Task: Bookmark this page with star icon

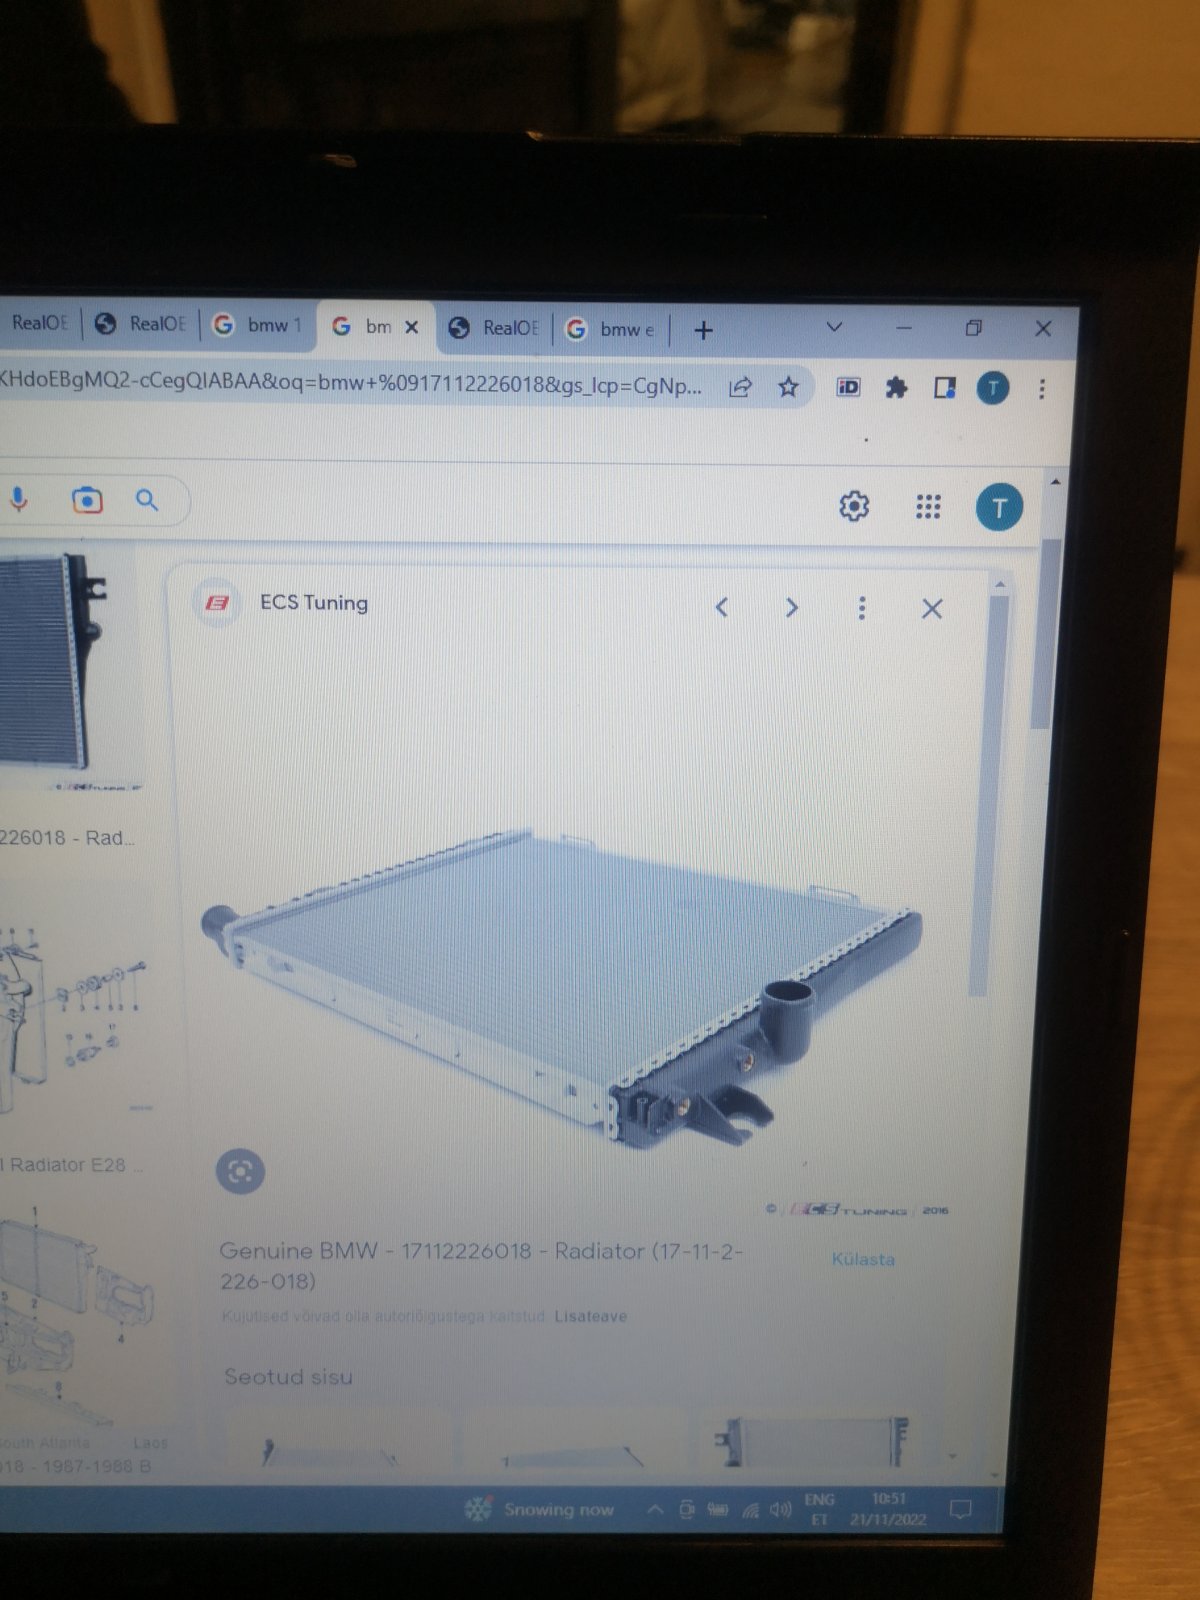Action: coord(788,387)
